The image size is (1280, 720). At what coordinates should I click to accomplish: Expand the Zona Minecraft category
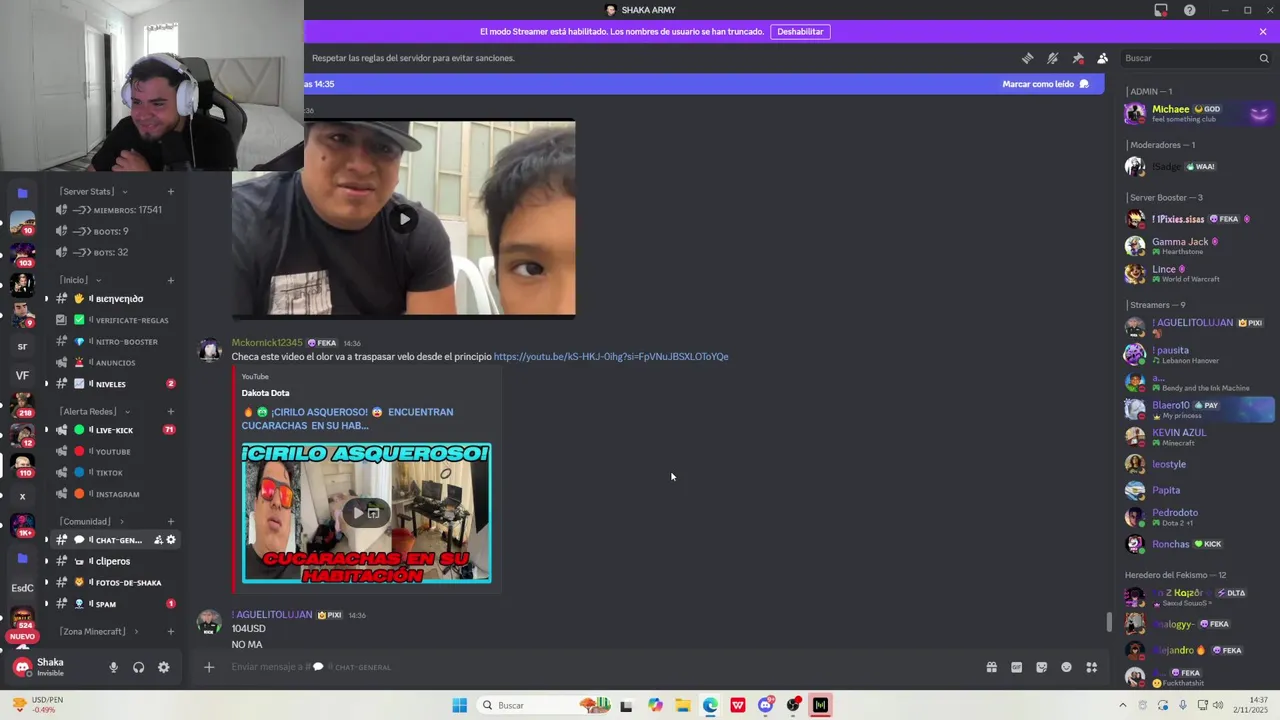(100, 631)
